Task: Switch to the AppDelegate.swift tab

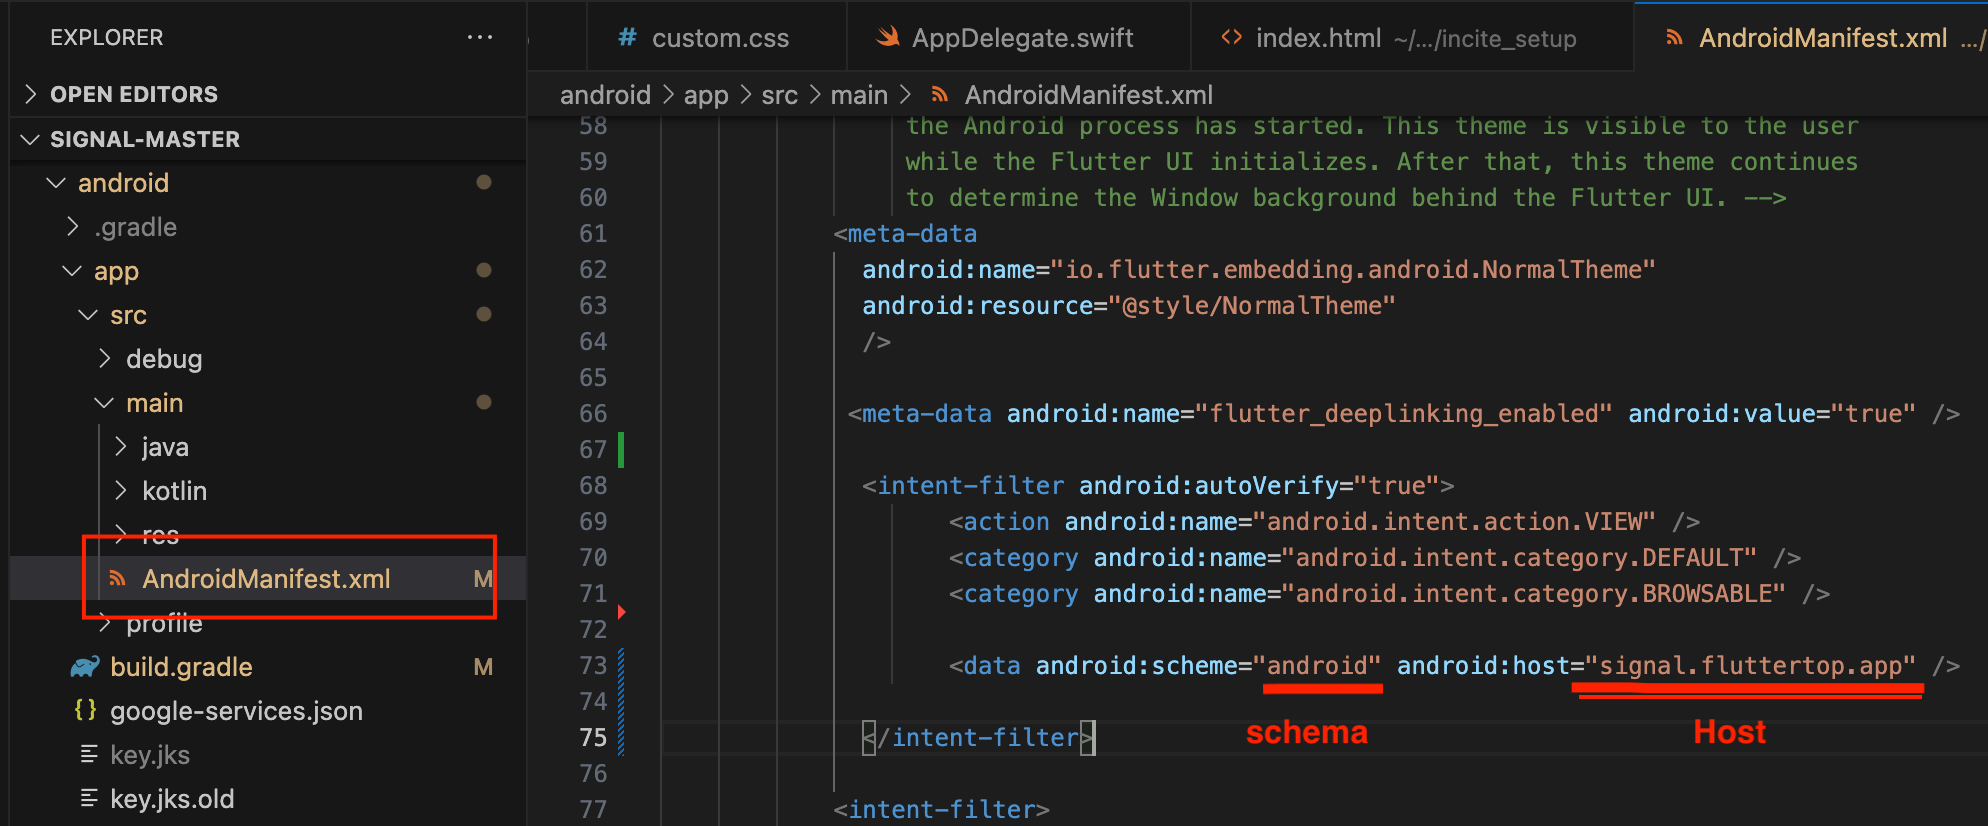Action: pyautogui.click(x=1022, y=38)
